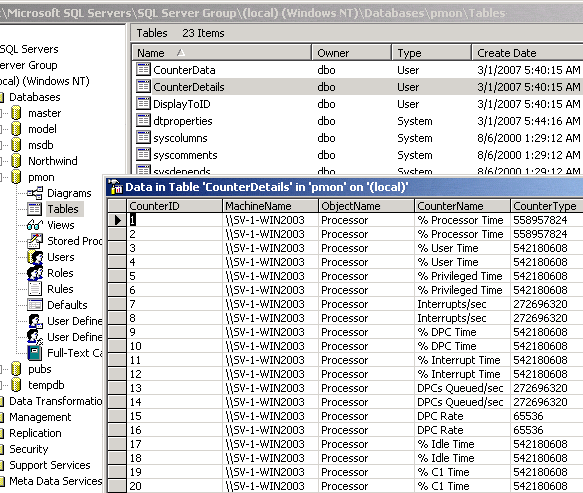Click the CounterDetails table name
The width and height of the screenshot is (583, 493).
189,87
